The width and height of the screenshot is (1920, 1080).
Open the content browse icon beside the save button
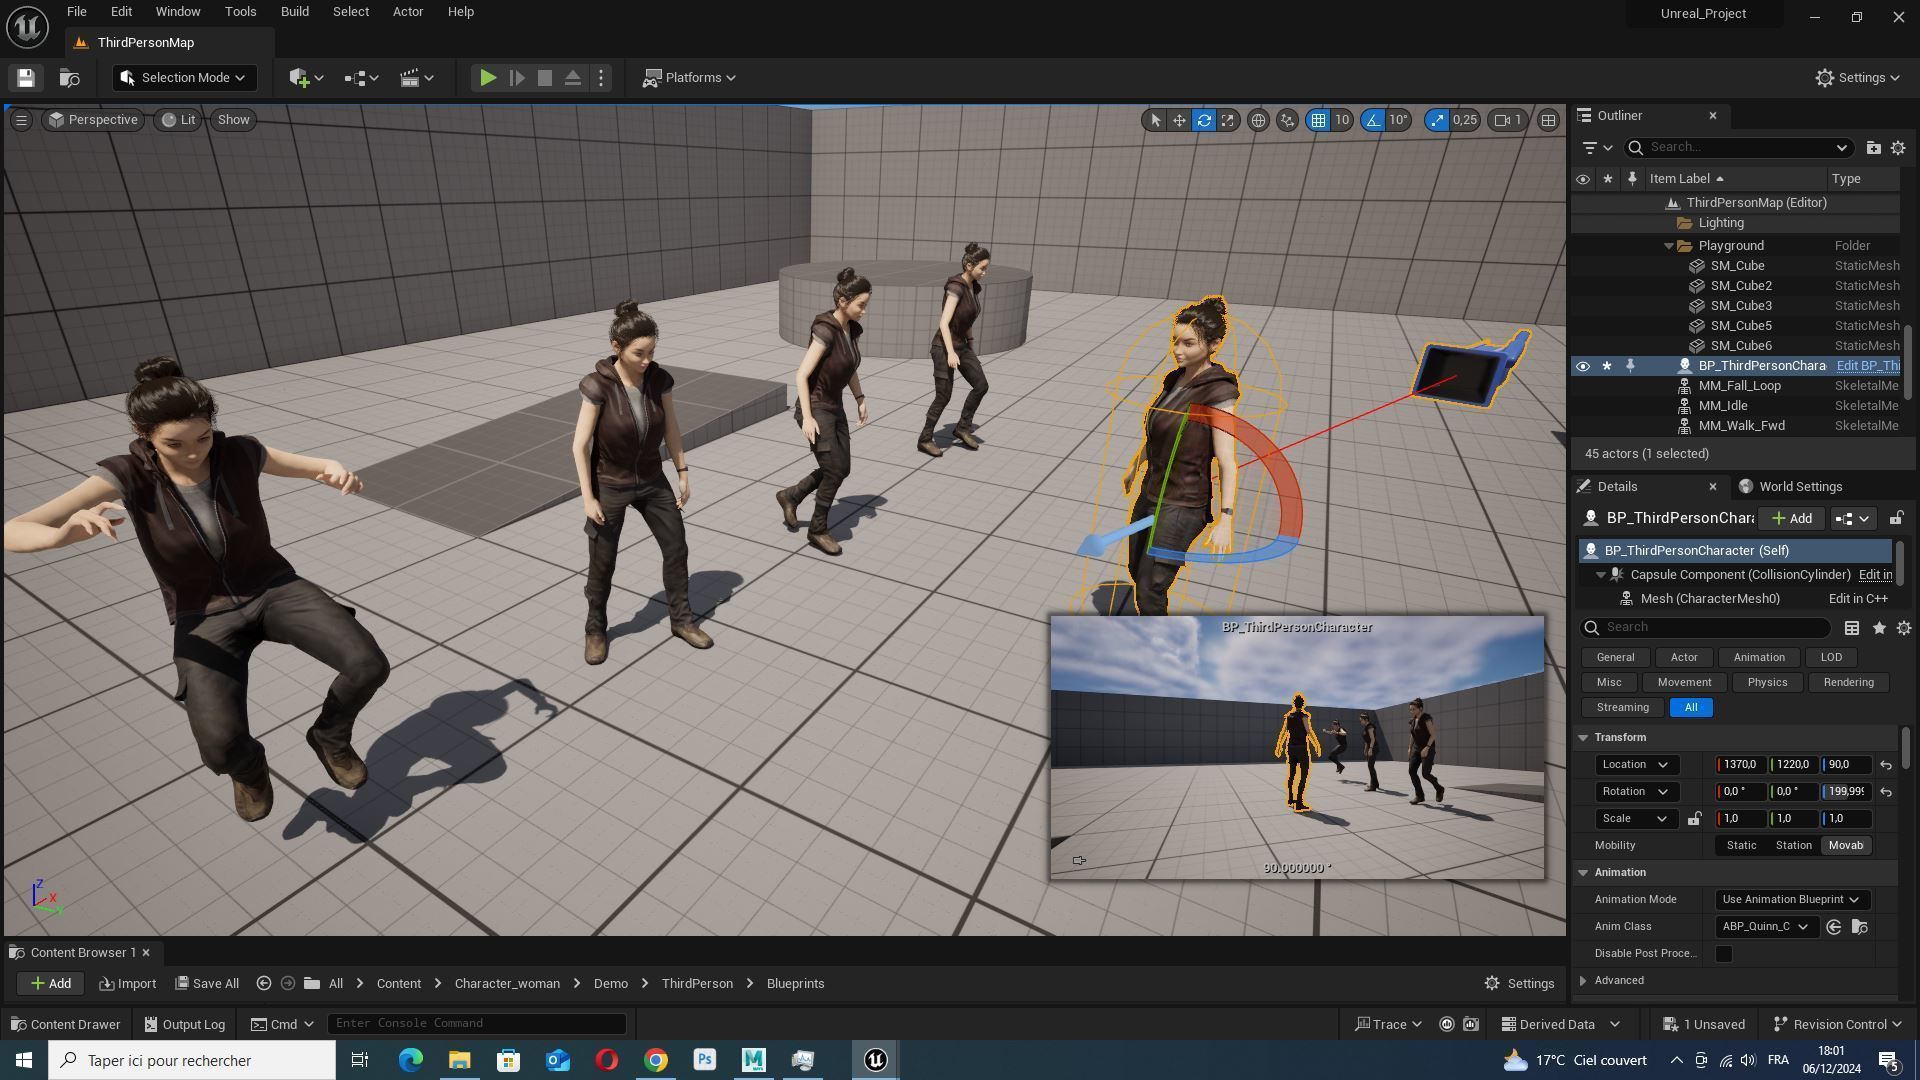click(69, 78)
